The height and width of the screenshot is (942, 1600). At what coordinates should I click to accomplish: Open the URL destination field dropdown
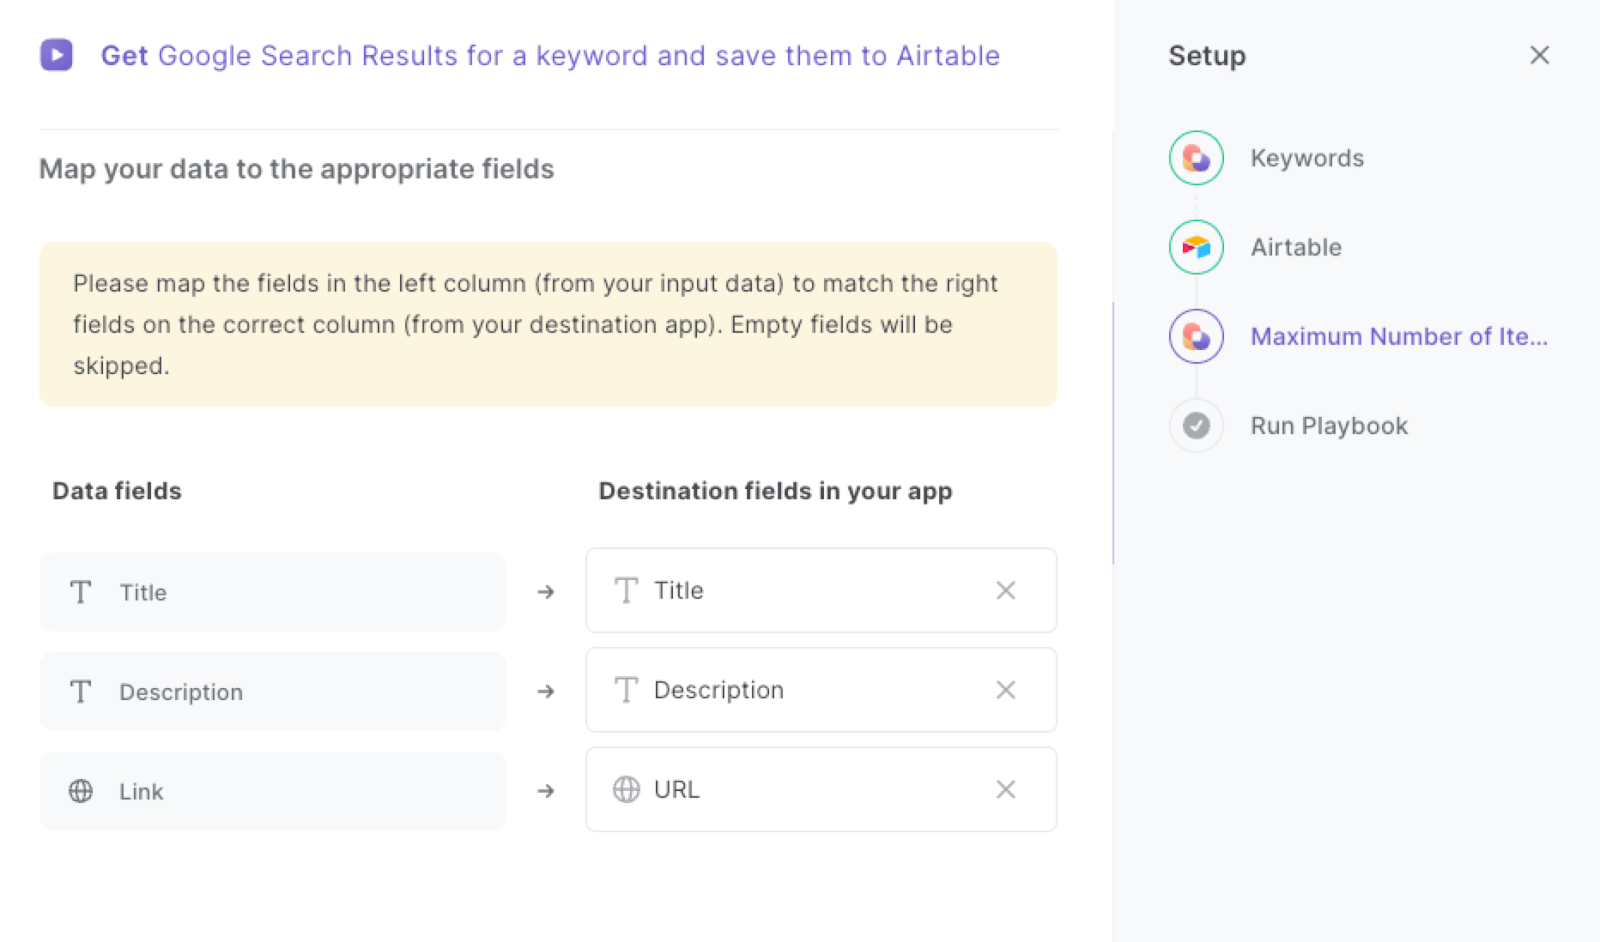coord(821,789)
